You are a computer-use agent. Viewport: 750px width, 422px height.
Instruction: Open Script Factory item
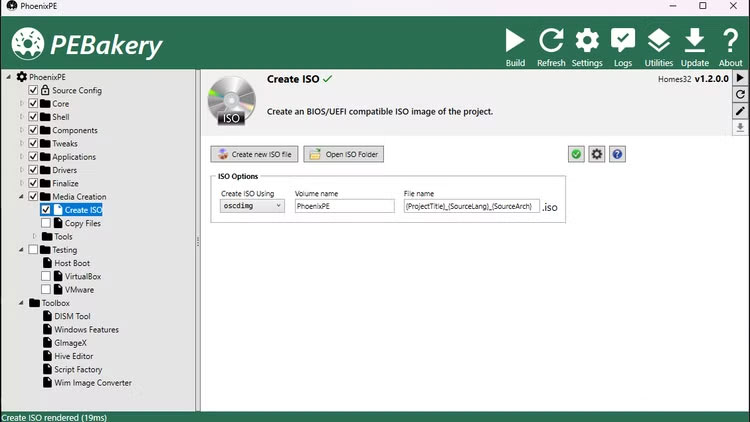[78, 369]
